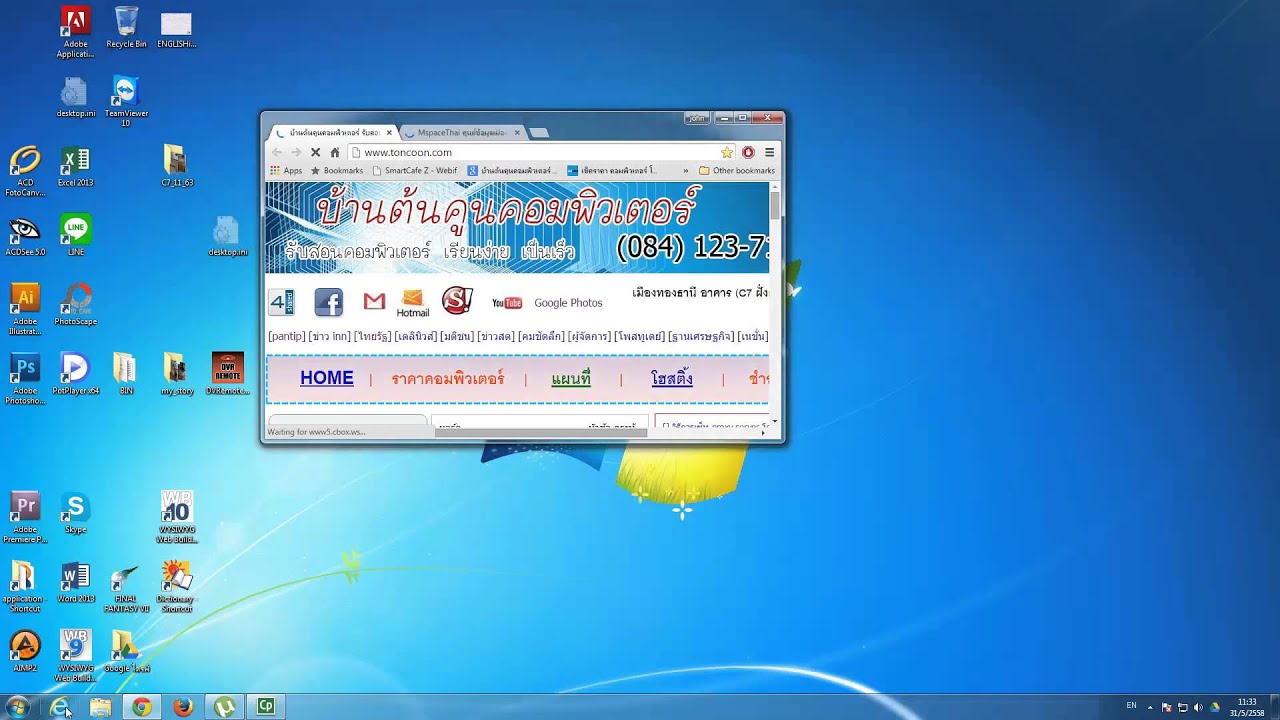This screenshot has height=720, width=1280.
Task: Open the Chrome hamburger menu
Action: pyautogui.click(x=769, y=152)
